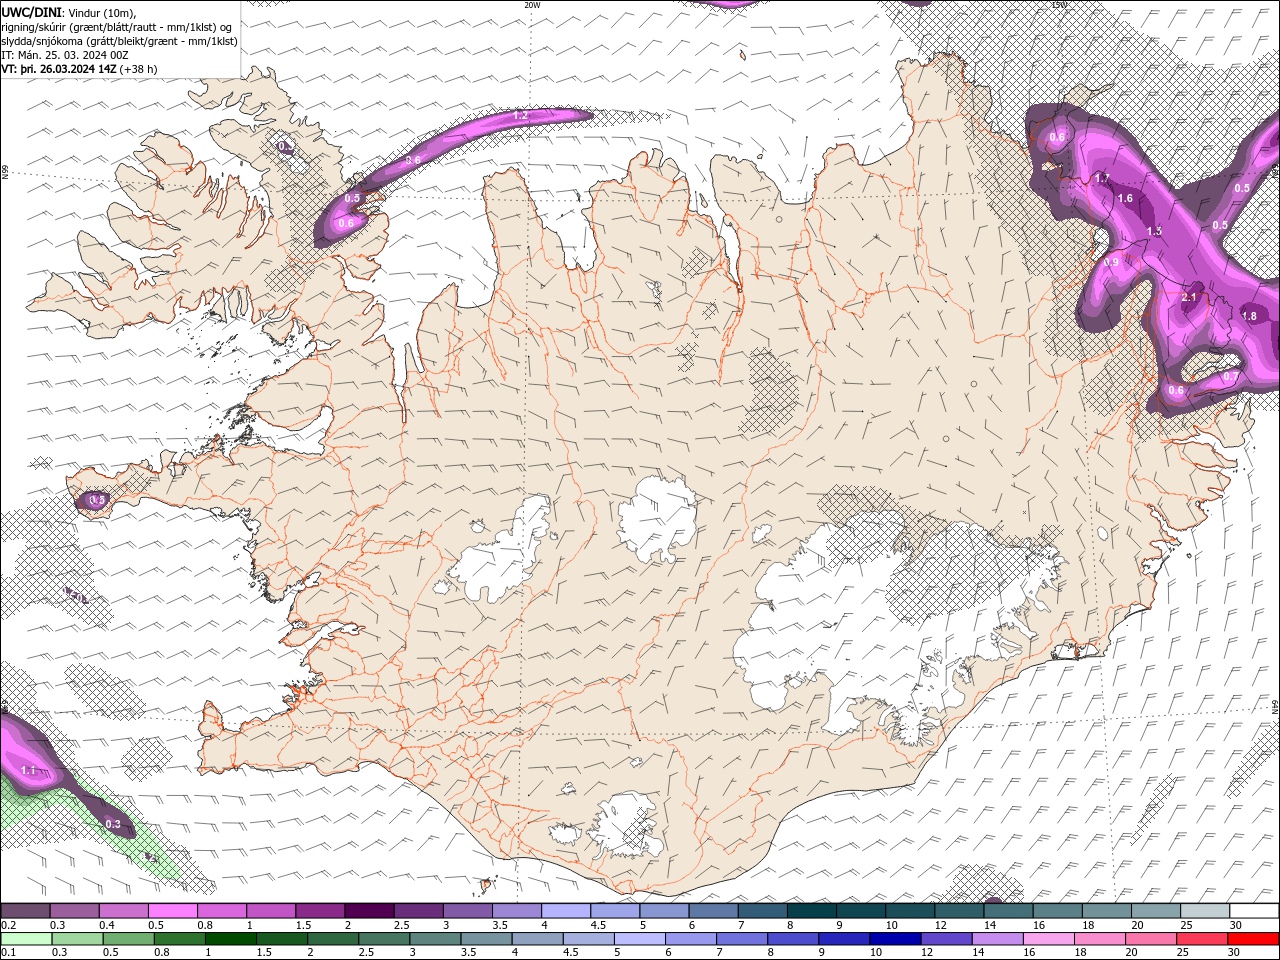Pick the bright red 30 swatch in lower legend
Screen dimensions: 1280x960
click(1253, 939)
